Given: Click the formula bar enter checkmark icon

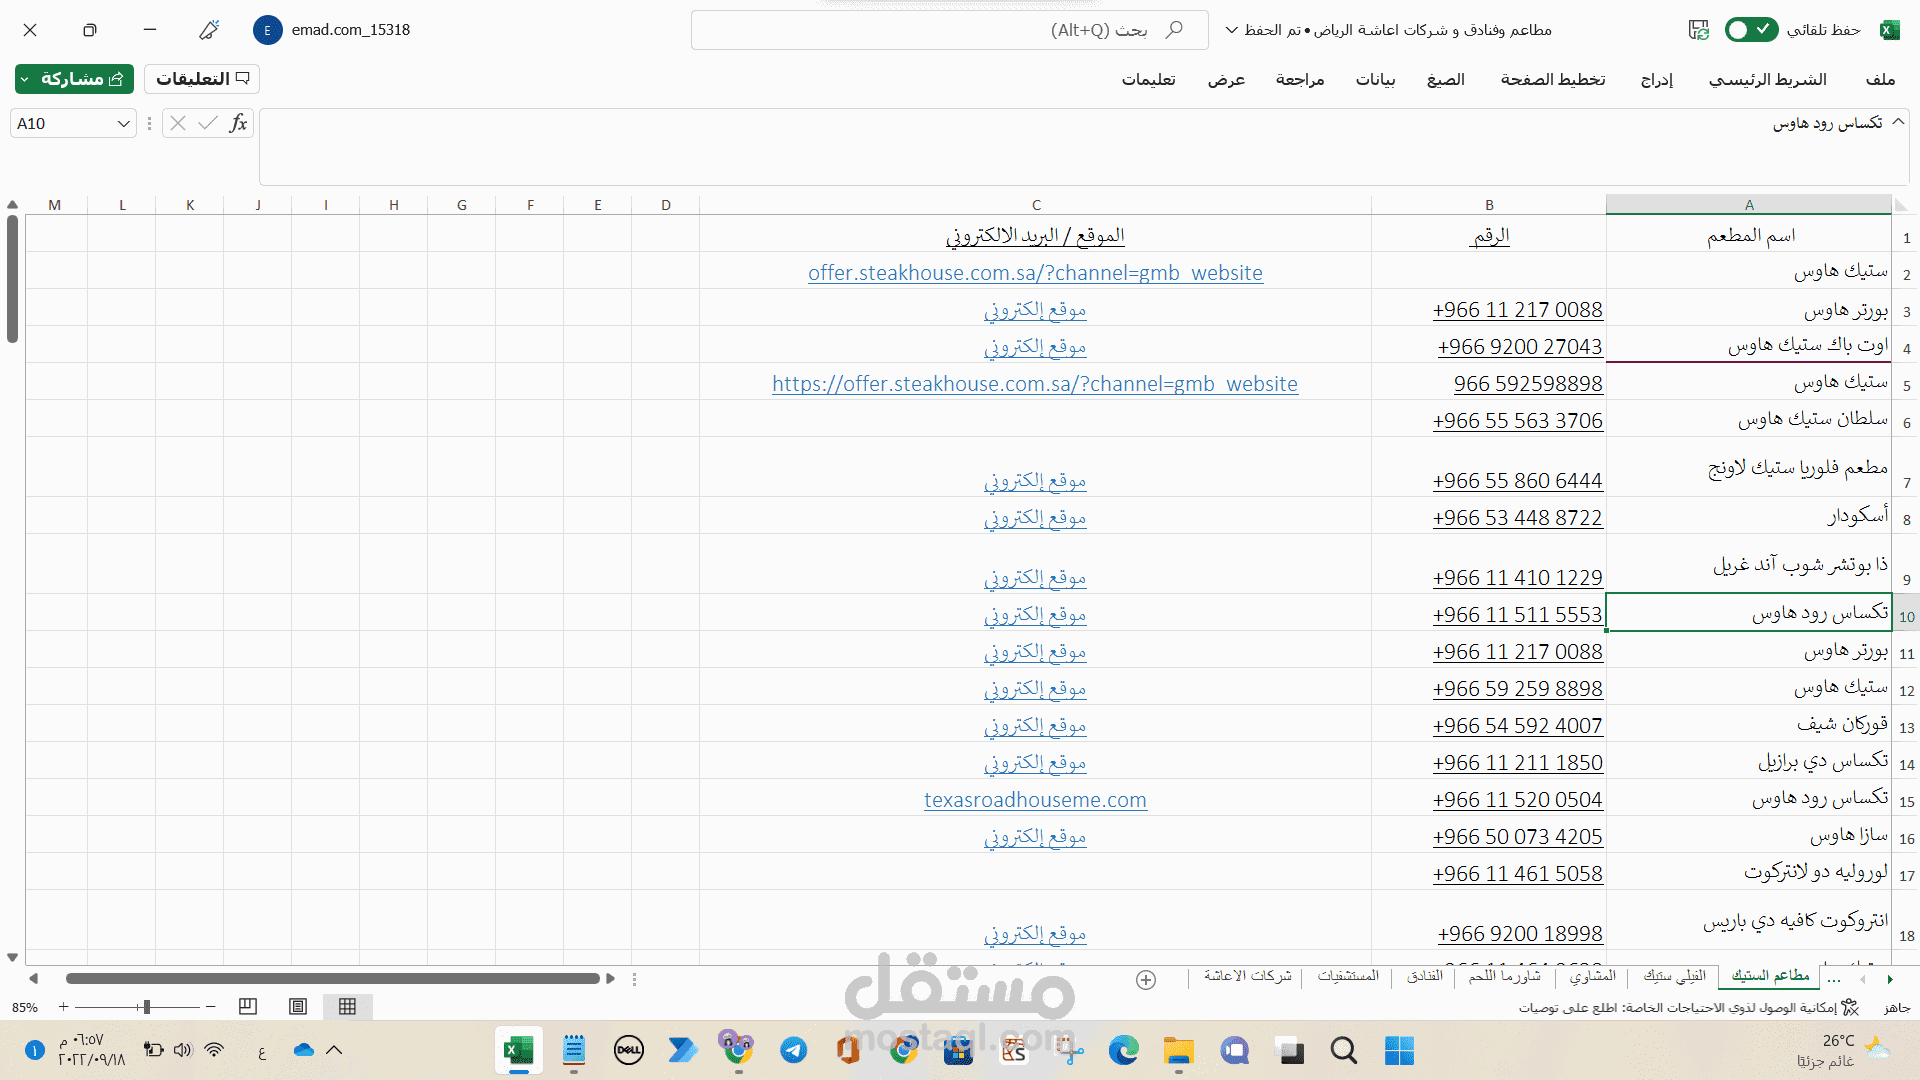Looking at the screenshot, I should pos(207,123).
